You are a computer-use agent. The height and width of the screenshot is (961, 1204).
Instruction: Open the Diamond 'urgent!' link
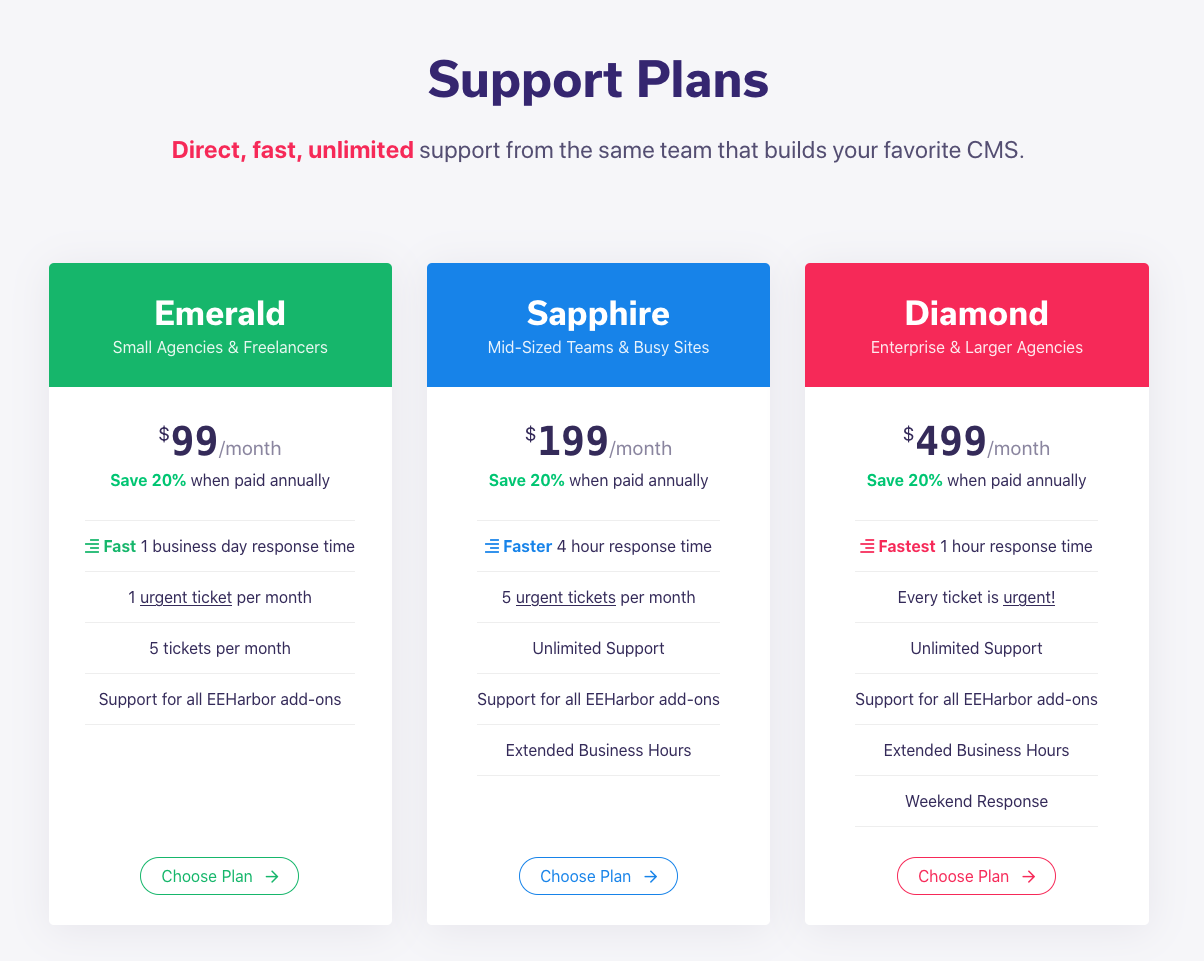(1029, 597)
